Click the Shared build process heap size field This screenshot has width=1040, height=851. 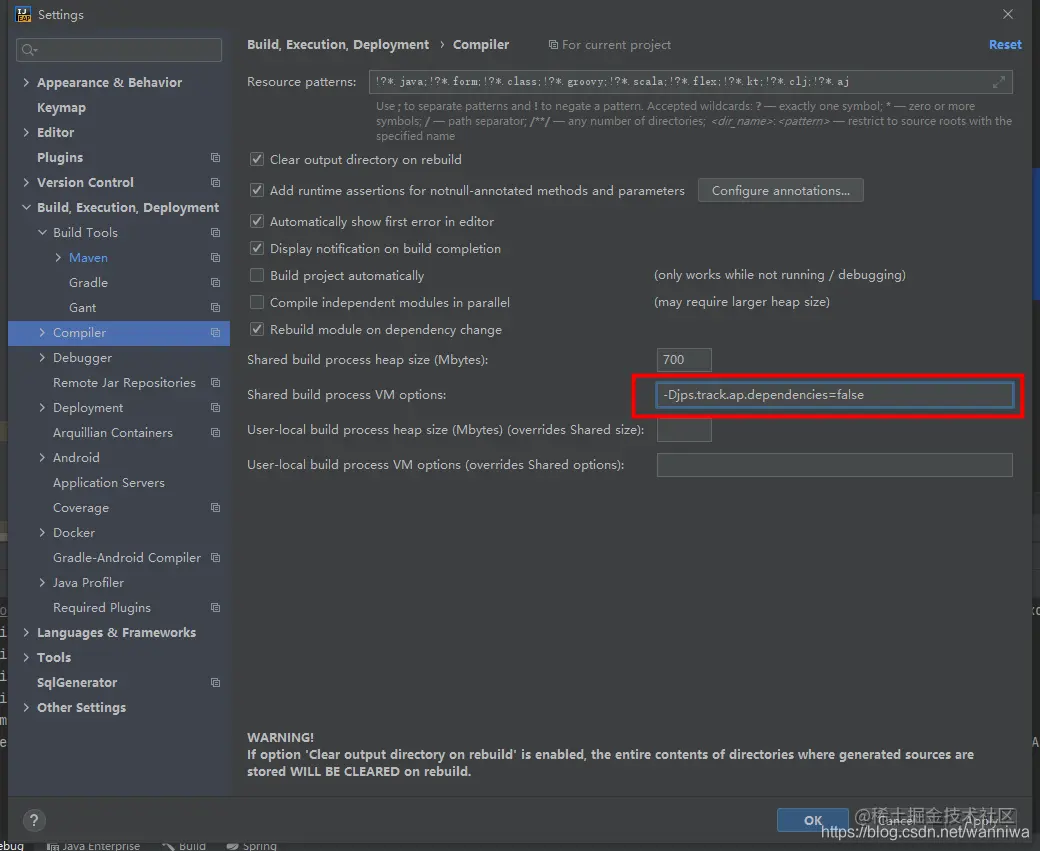[x=684, y=360]
